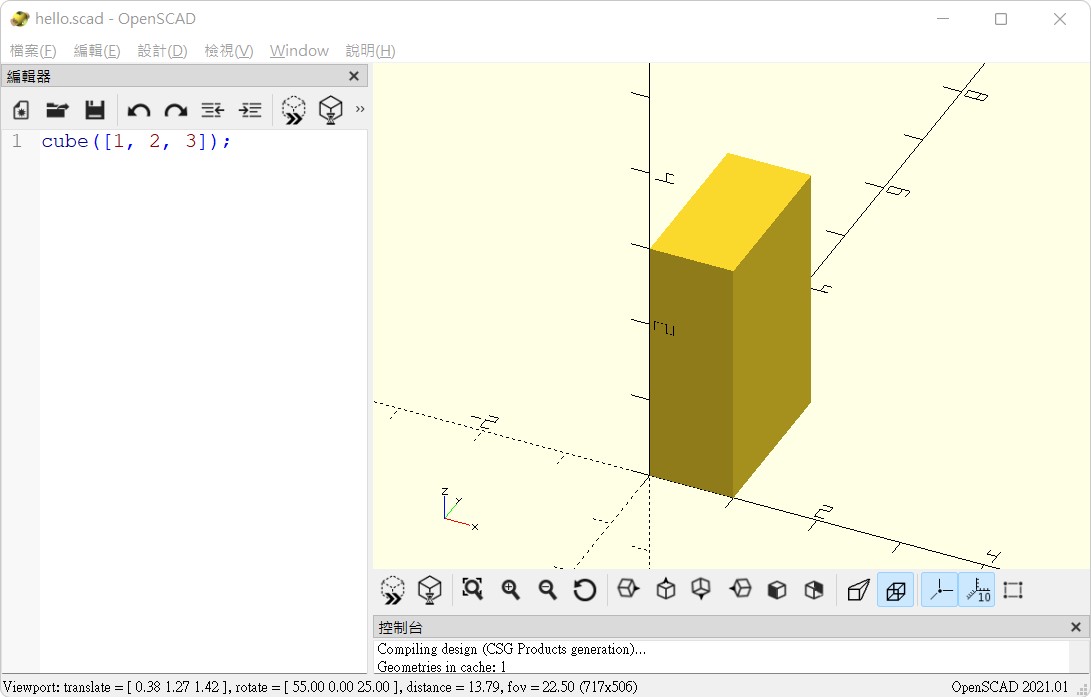Expand editor toolbar overflow chevron

360,109
